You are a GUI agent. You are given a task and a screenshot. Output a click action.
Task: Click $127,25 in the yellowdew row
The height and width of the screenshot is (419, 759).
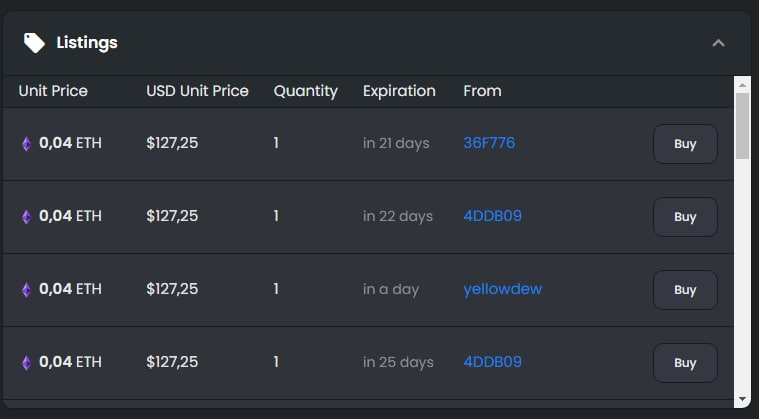(x=172, y=289)
